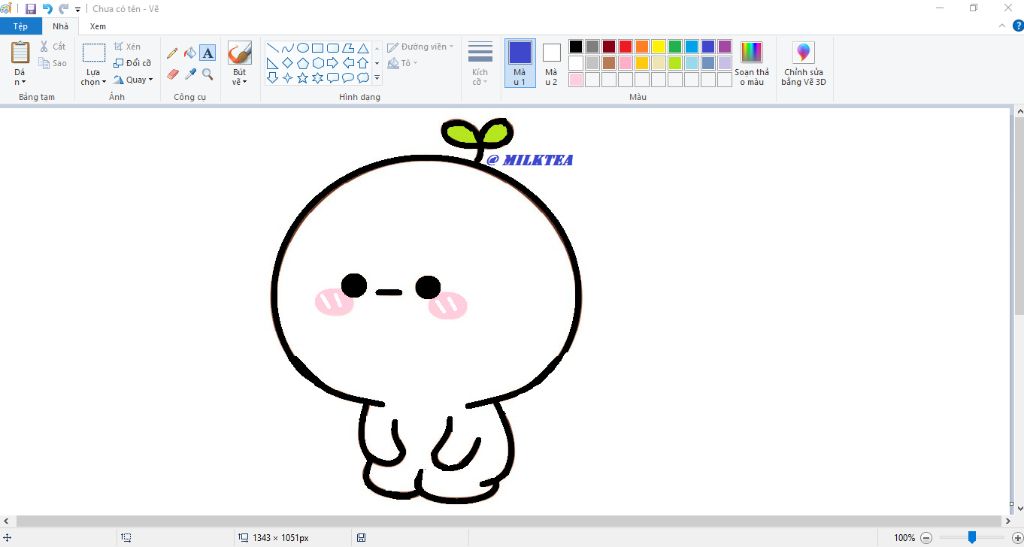
Task: Open the Tệp file menu
Action: [20, 26]
